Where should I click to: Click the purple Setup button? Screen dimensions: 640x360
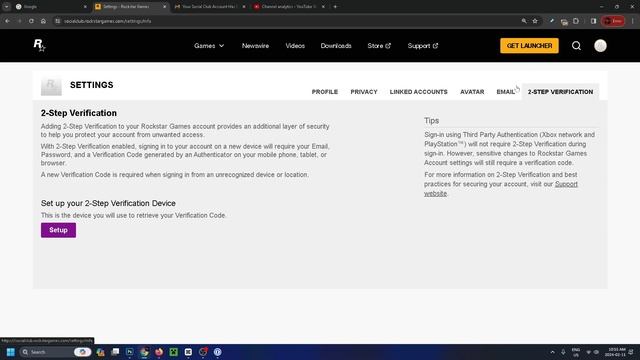[58, 230]
